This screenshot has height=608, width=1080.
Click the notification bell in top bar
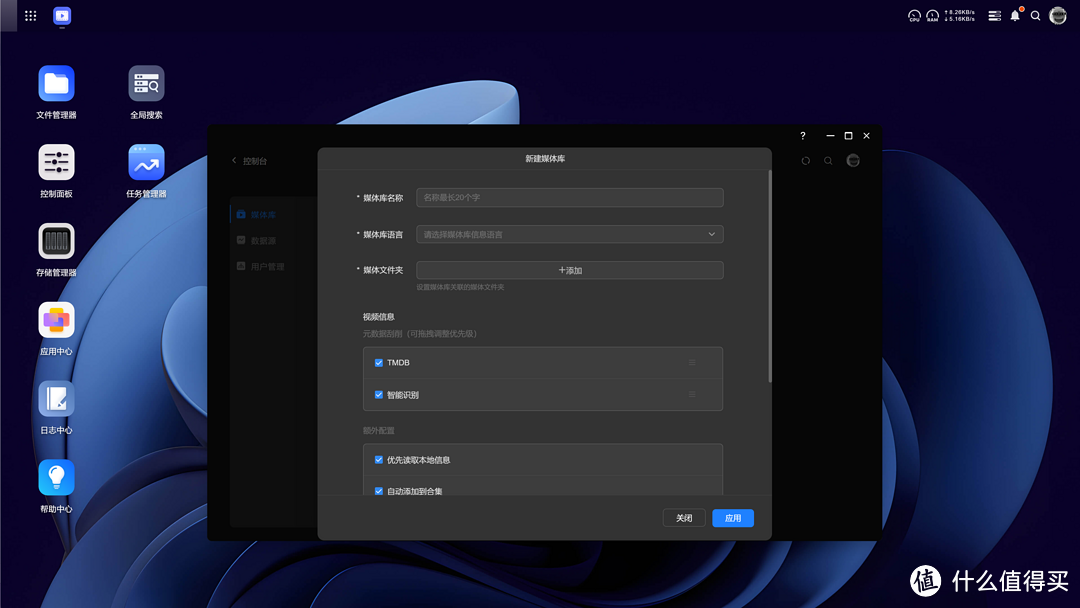(x=1015, y=16)
